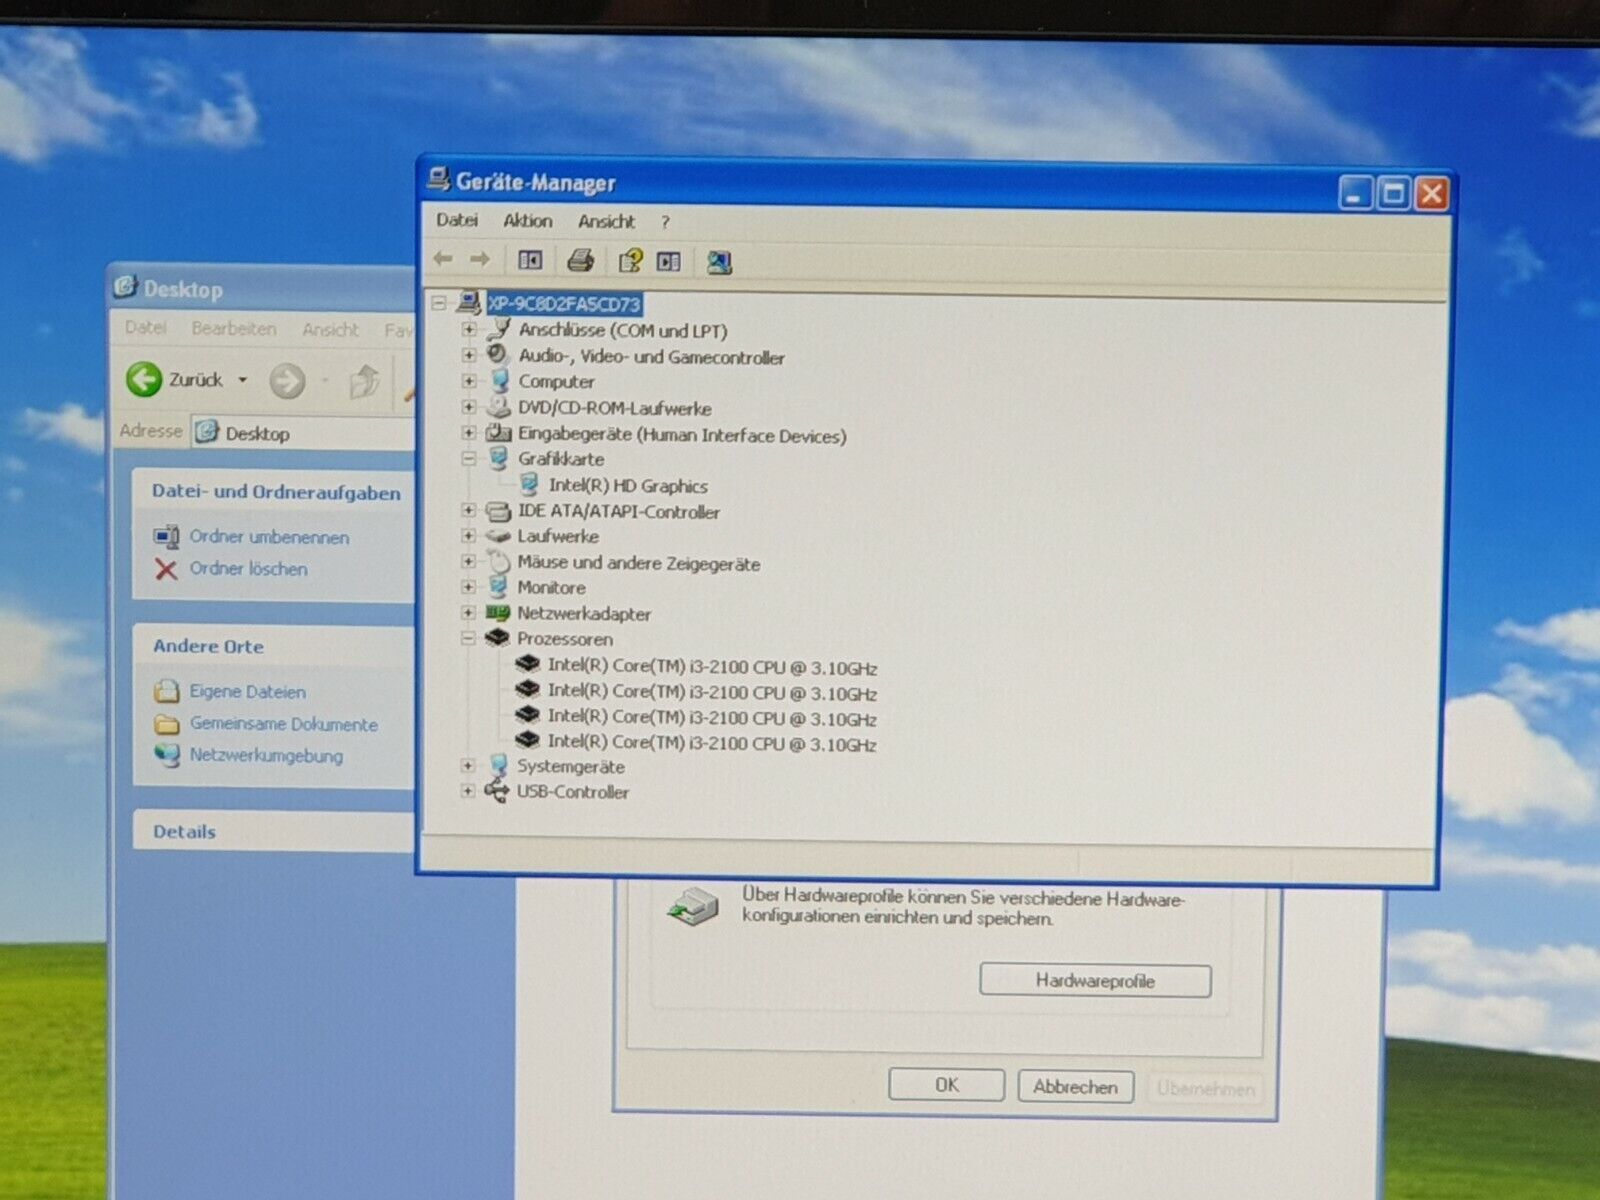Expand the USB-Controller node
Viewport: 1600px width, 1200px height.
(x=468, y=790)
